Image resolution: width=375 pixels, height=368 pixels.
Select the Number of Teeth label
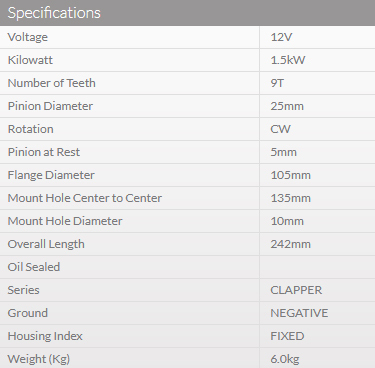coord(52,83)
